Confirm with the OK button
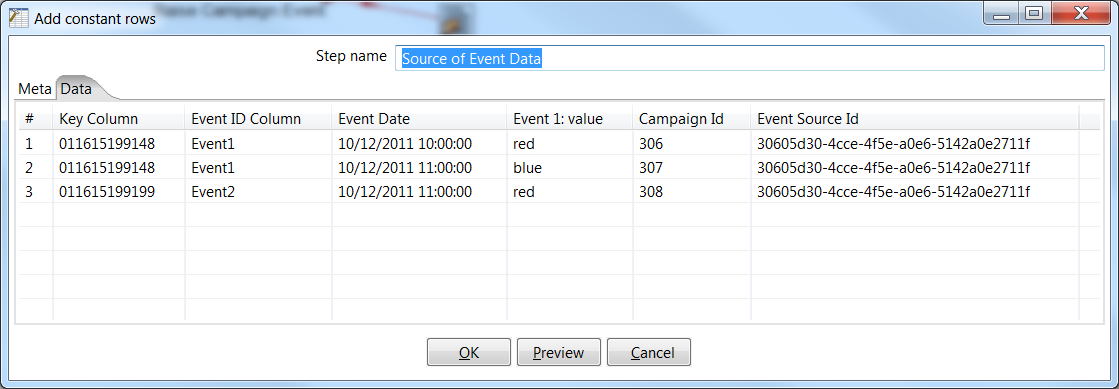Viewport: 1119px width, 389px height. pos(469,353)
